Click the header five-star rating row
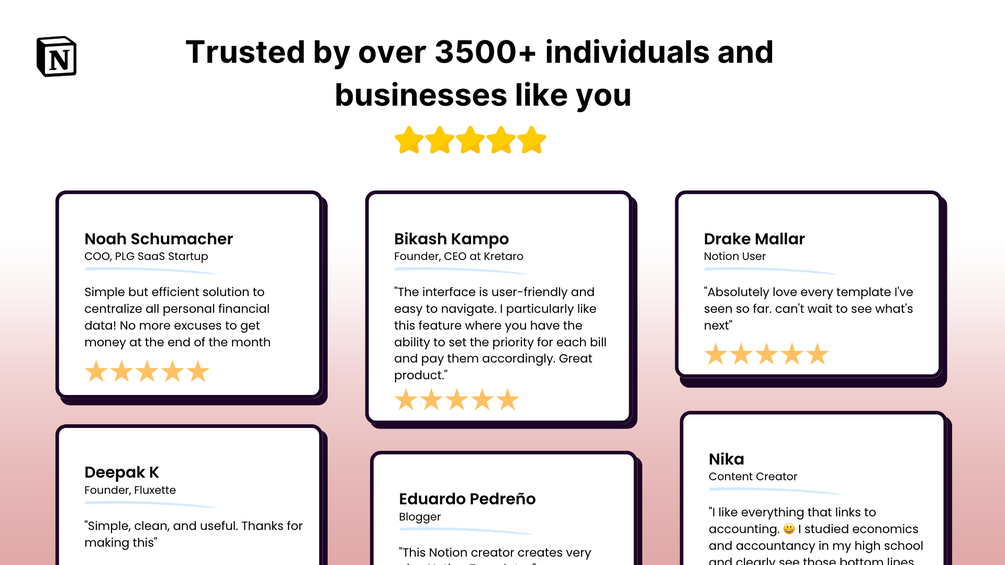Screen dimensions: 1005x565 click(x=470, y=140)
